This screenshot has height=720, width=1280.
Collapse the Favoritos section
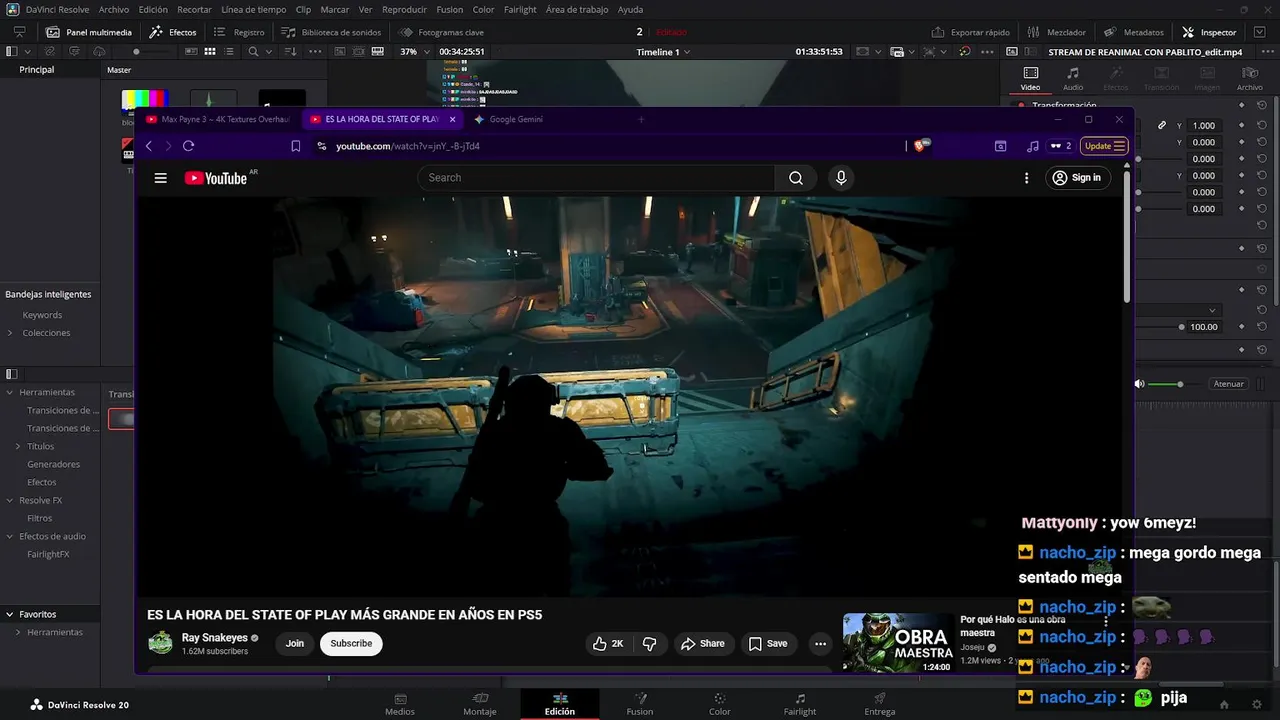click(10, 614)
